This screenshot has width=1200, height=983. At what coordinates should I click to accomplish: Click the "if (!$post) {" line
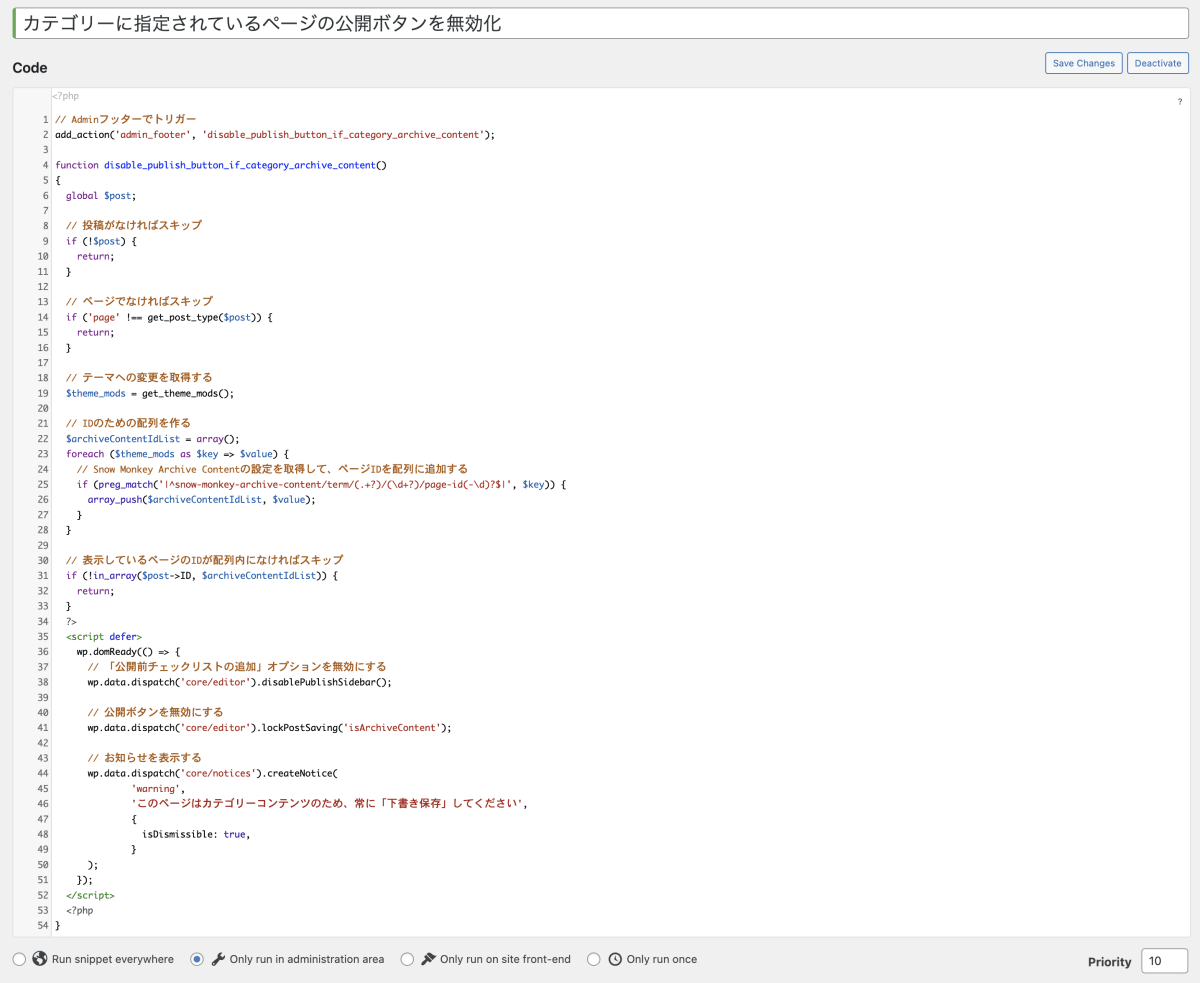click(101, 241)
